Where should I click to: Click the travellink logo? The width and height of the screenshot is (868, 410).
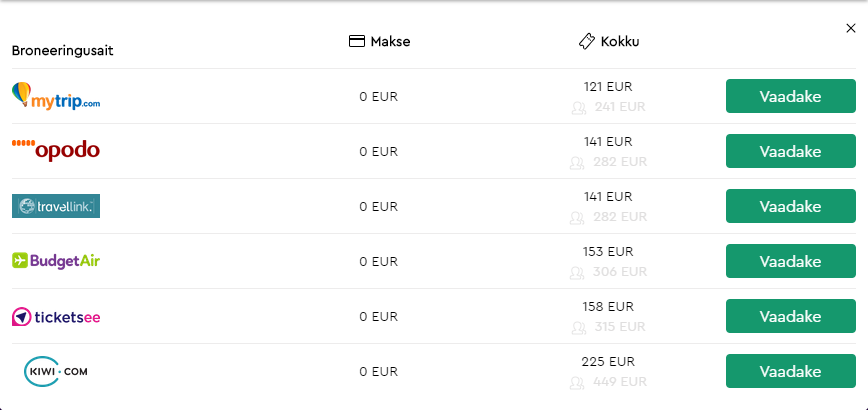(56, 206)
